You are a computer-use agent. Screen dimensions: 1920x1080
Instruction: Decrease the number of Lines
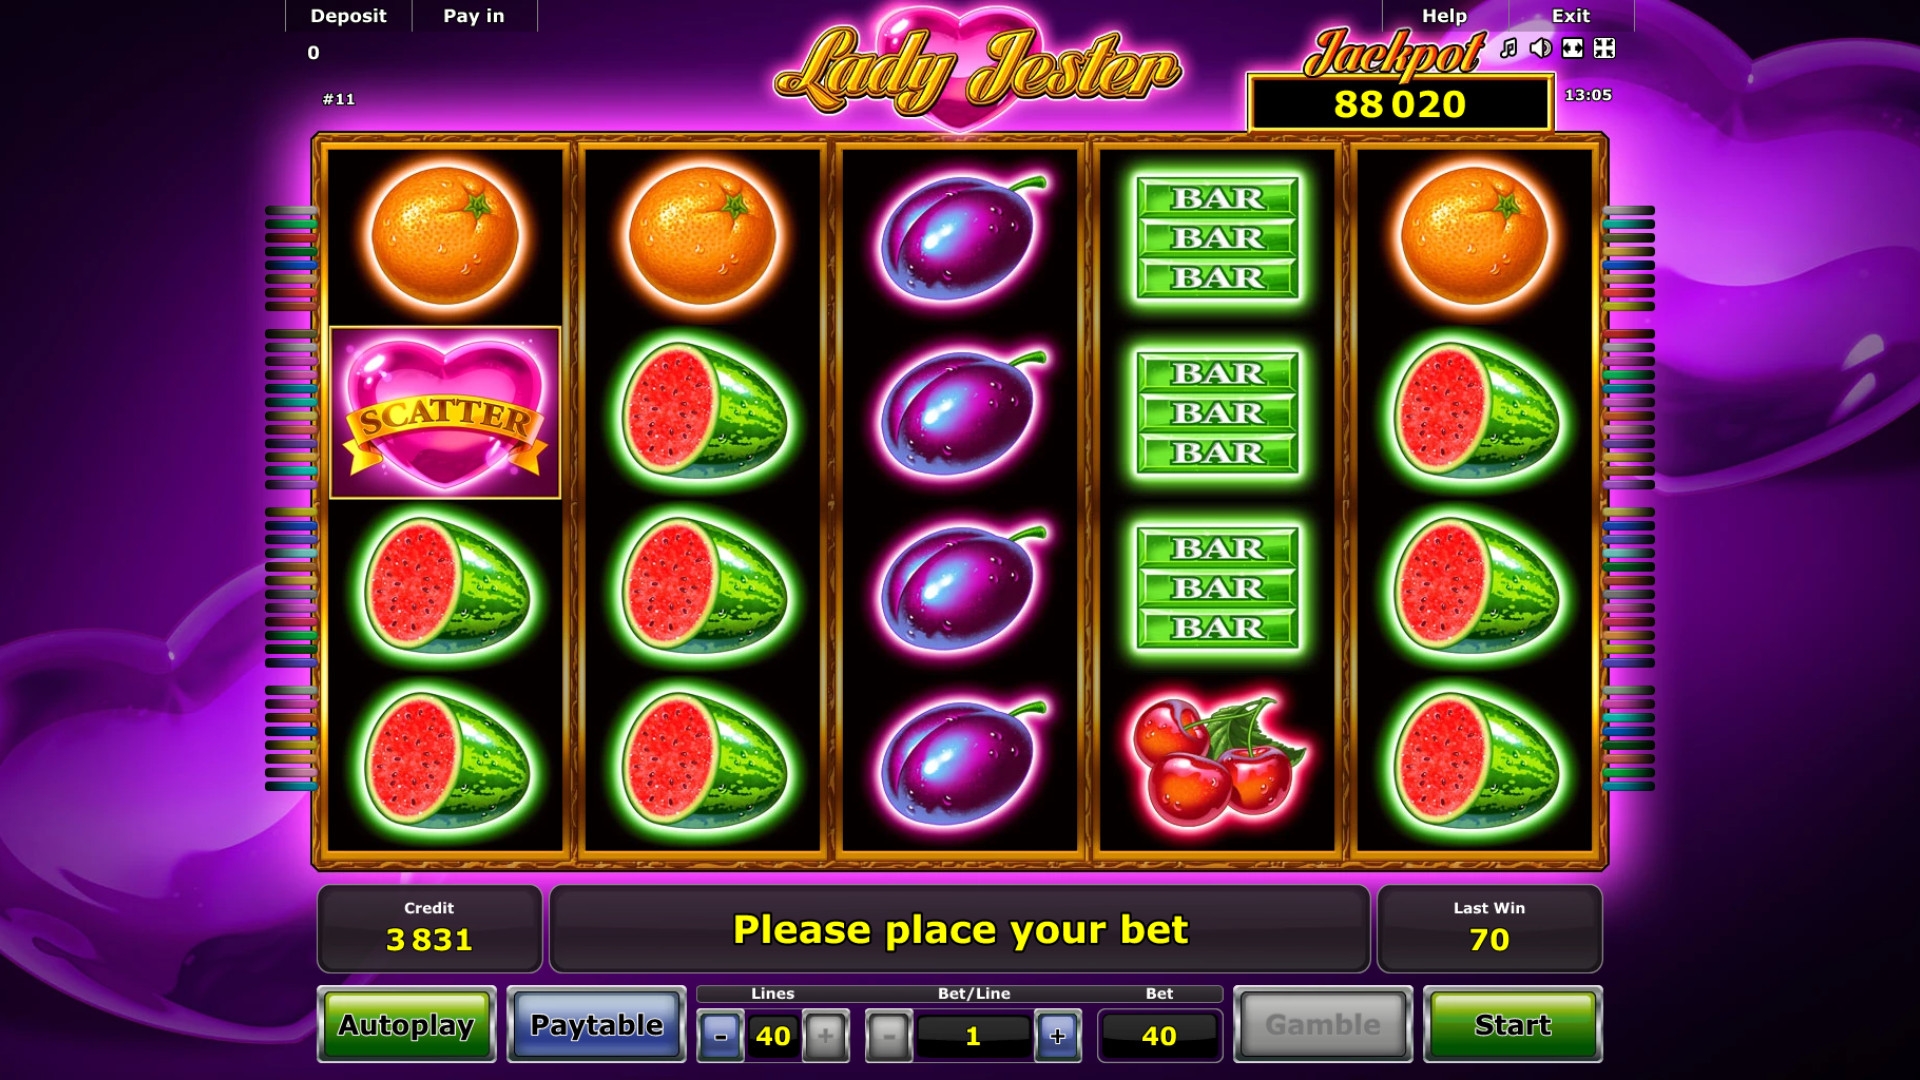pyautogui.click(x=720, y=1036)
